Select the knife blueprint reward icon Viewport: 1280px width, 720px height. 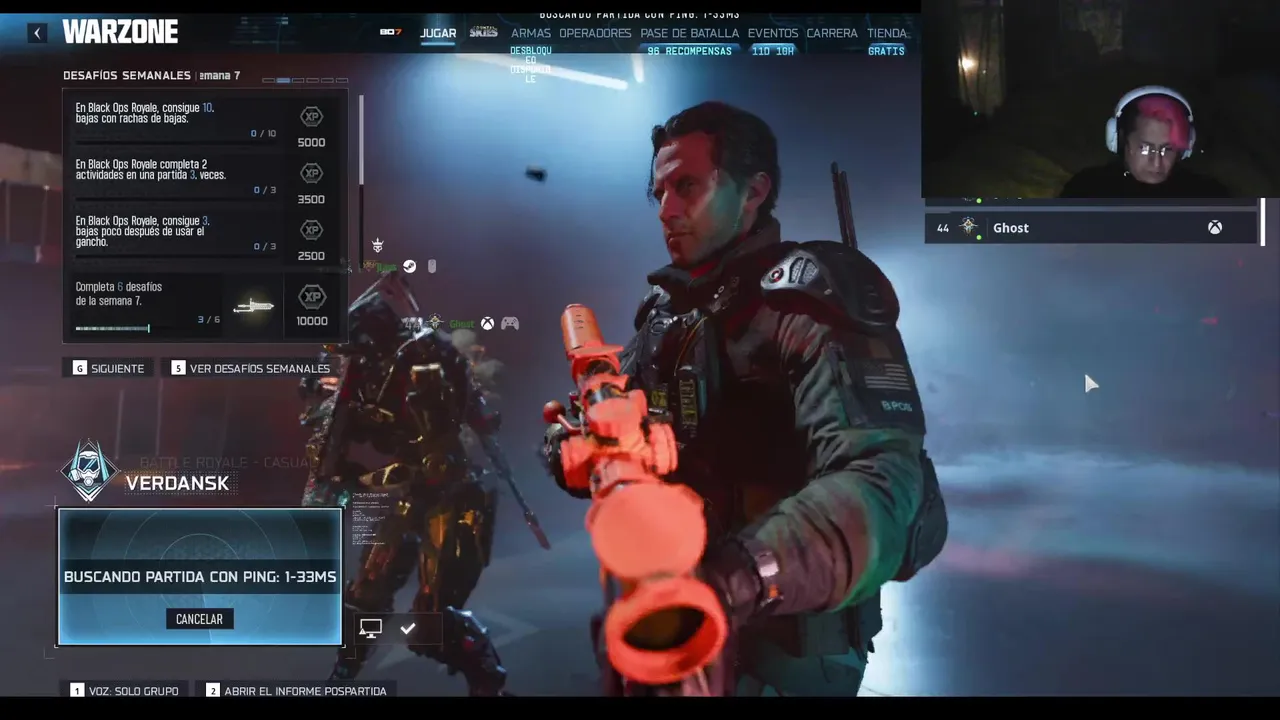pos(253,306)
